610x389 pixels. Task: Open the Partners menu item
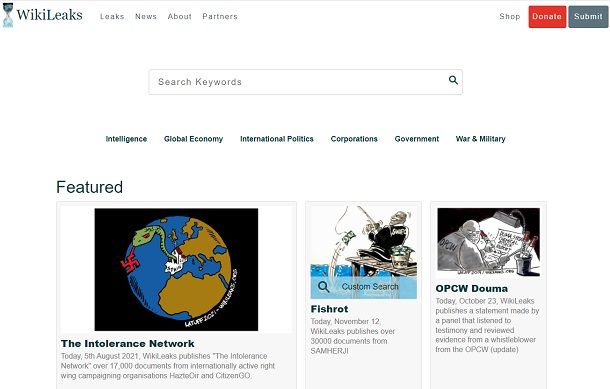[x=220, y=16]
